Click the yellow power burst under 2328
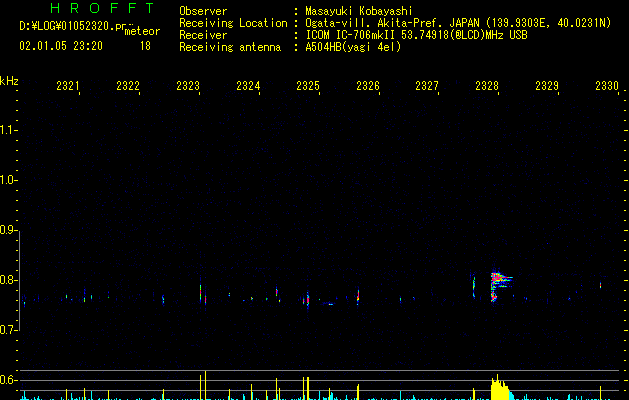Image resolution: width=629 pixels, height=400 pixels. tap(500, 388)
